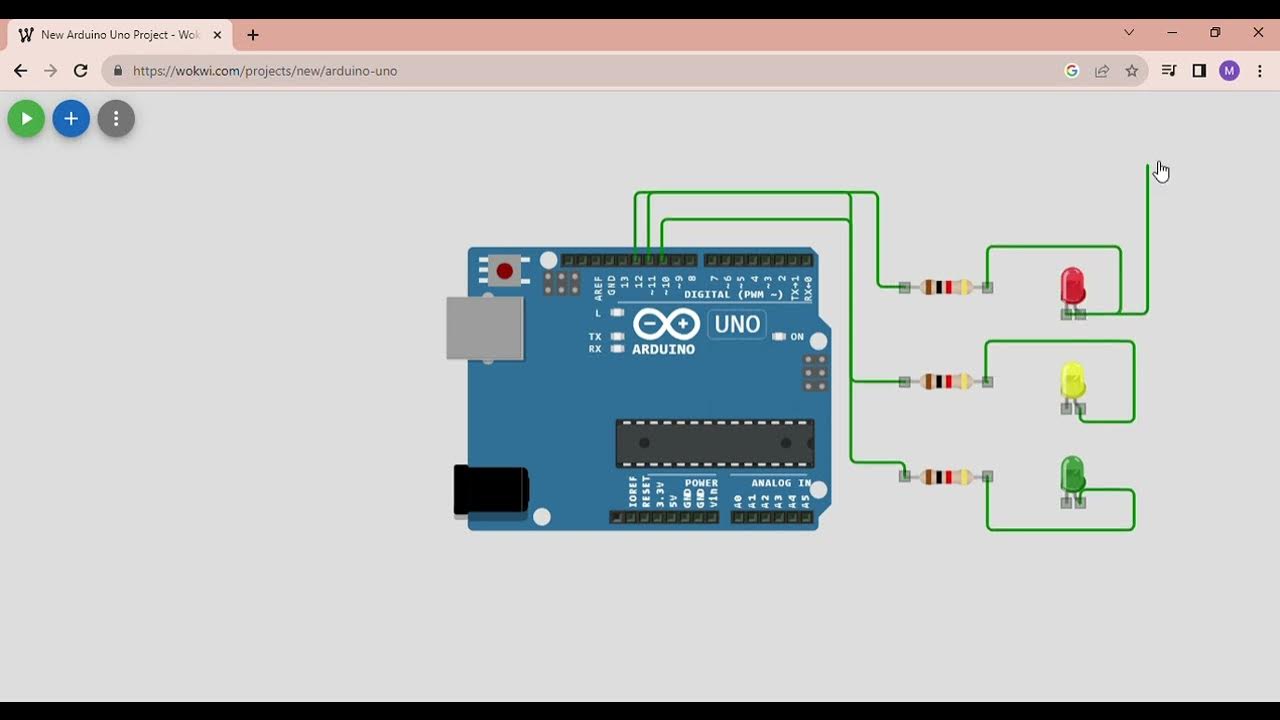Click the ANALOG IN pin header
Viewport: 1280px width, 720px height.
[x=771, y=517]
